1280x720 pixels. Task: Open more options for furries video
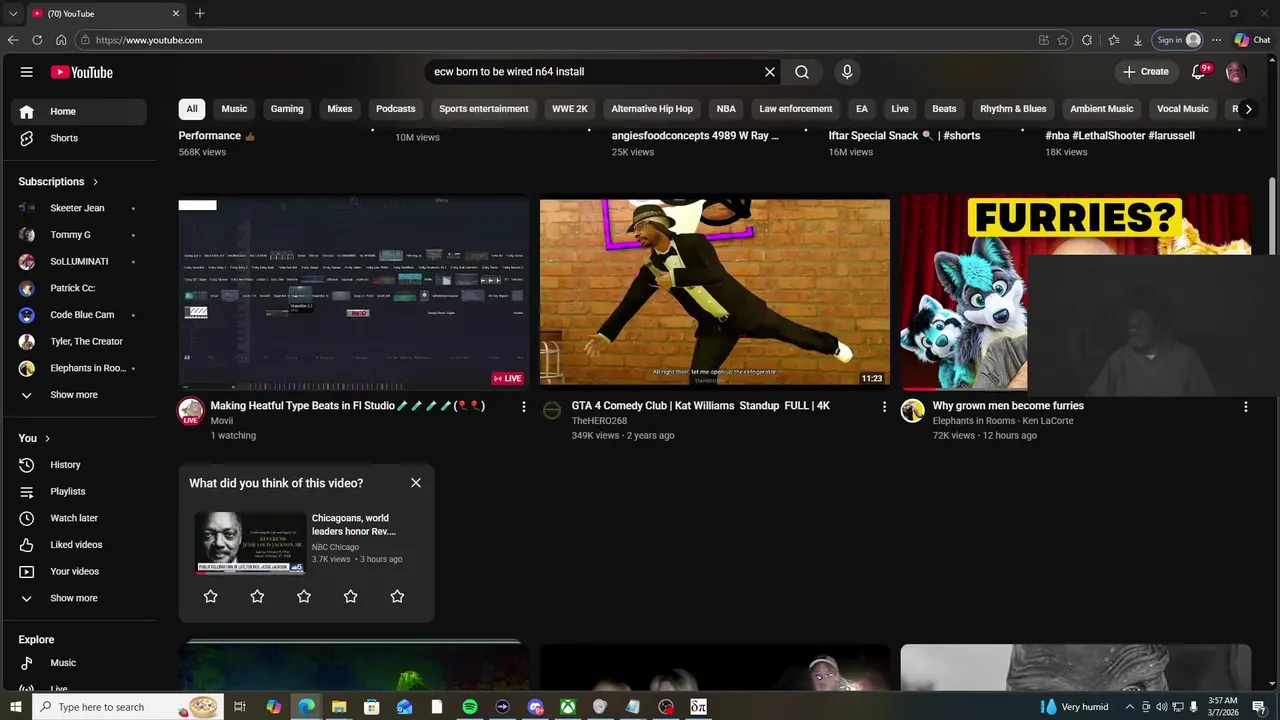point(1245,407)
